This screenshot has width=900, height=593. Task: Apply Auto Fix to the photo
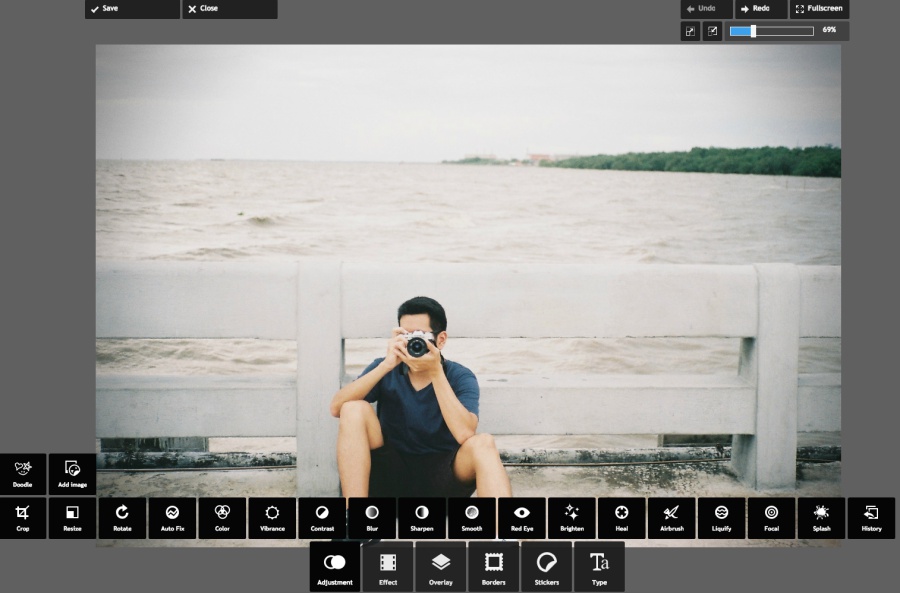click(x=172, y=517)
